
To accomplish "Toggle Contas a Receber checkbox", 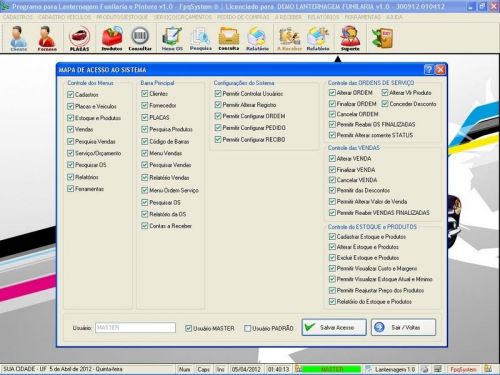I will point(144,226).
